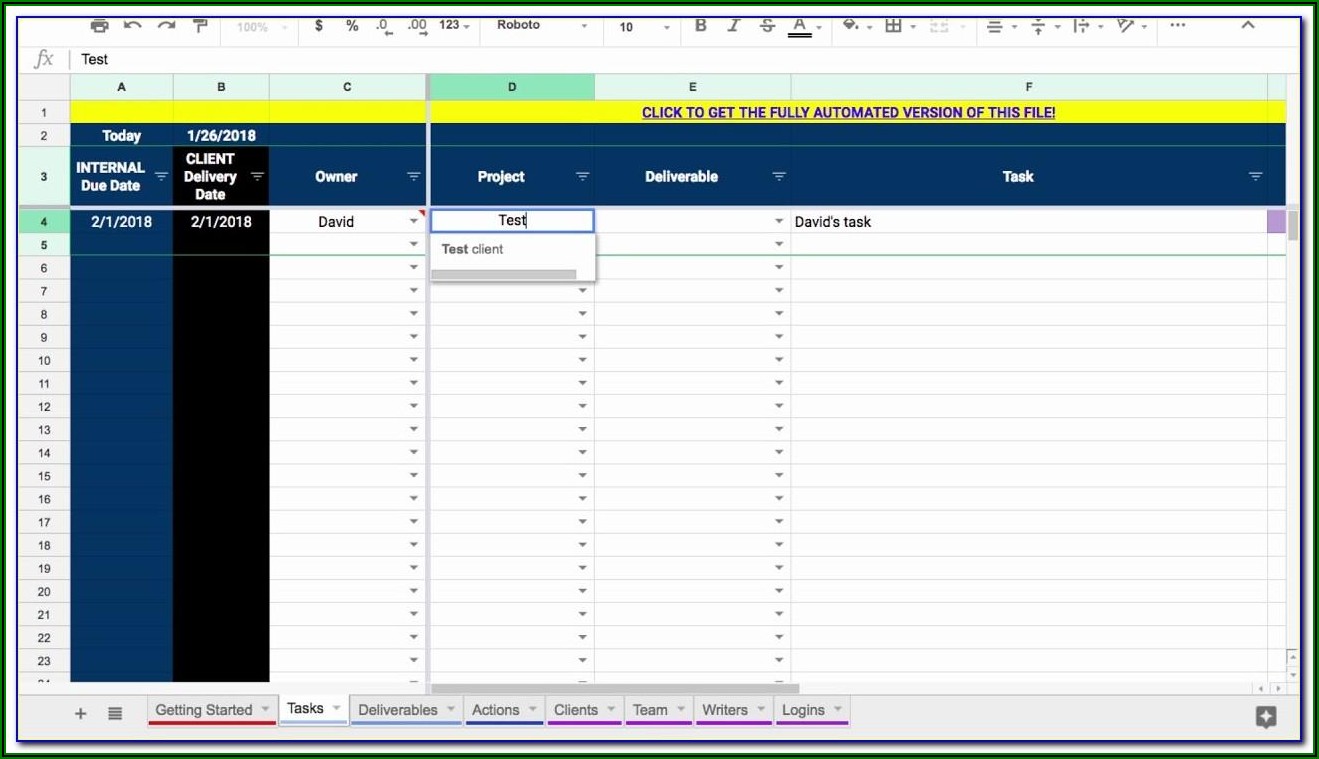Expand the Deliverable dropdown in row 4
The image size is (1319, 759).
tap(779, 221)
